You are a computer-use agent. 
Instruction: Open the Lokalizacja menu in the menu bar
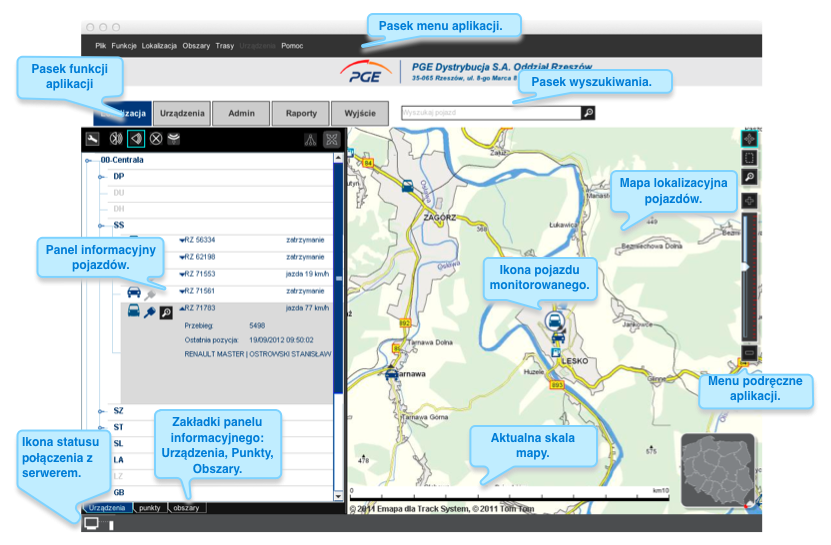click(159, 46)
